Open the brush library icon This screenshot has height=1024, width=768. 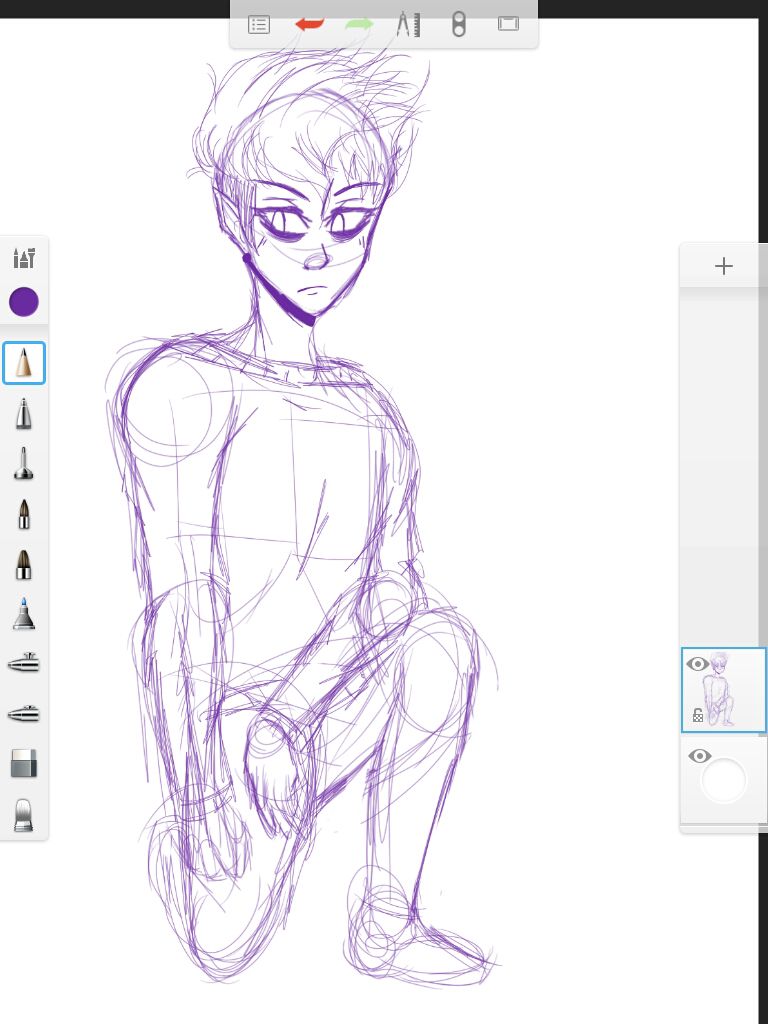(x=24, y=258)
